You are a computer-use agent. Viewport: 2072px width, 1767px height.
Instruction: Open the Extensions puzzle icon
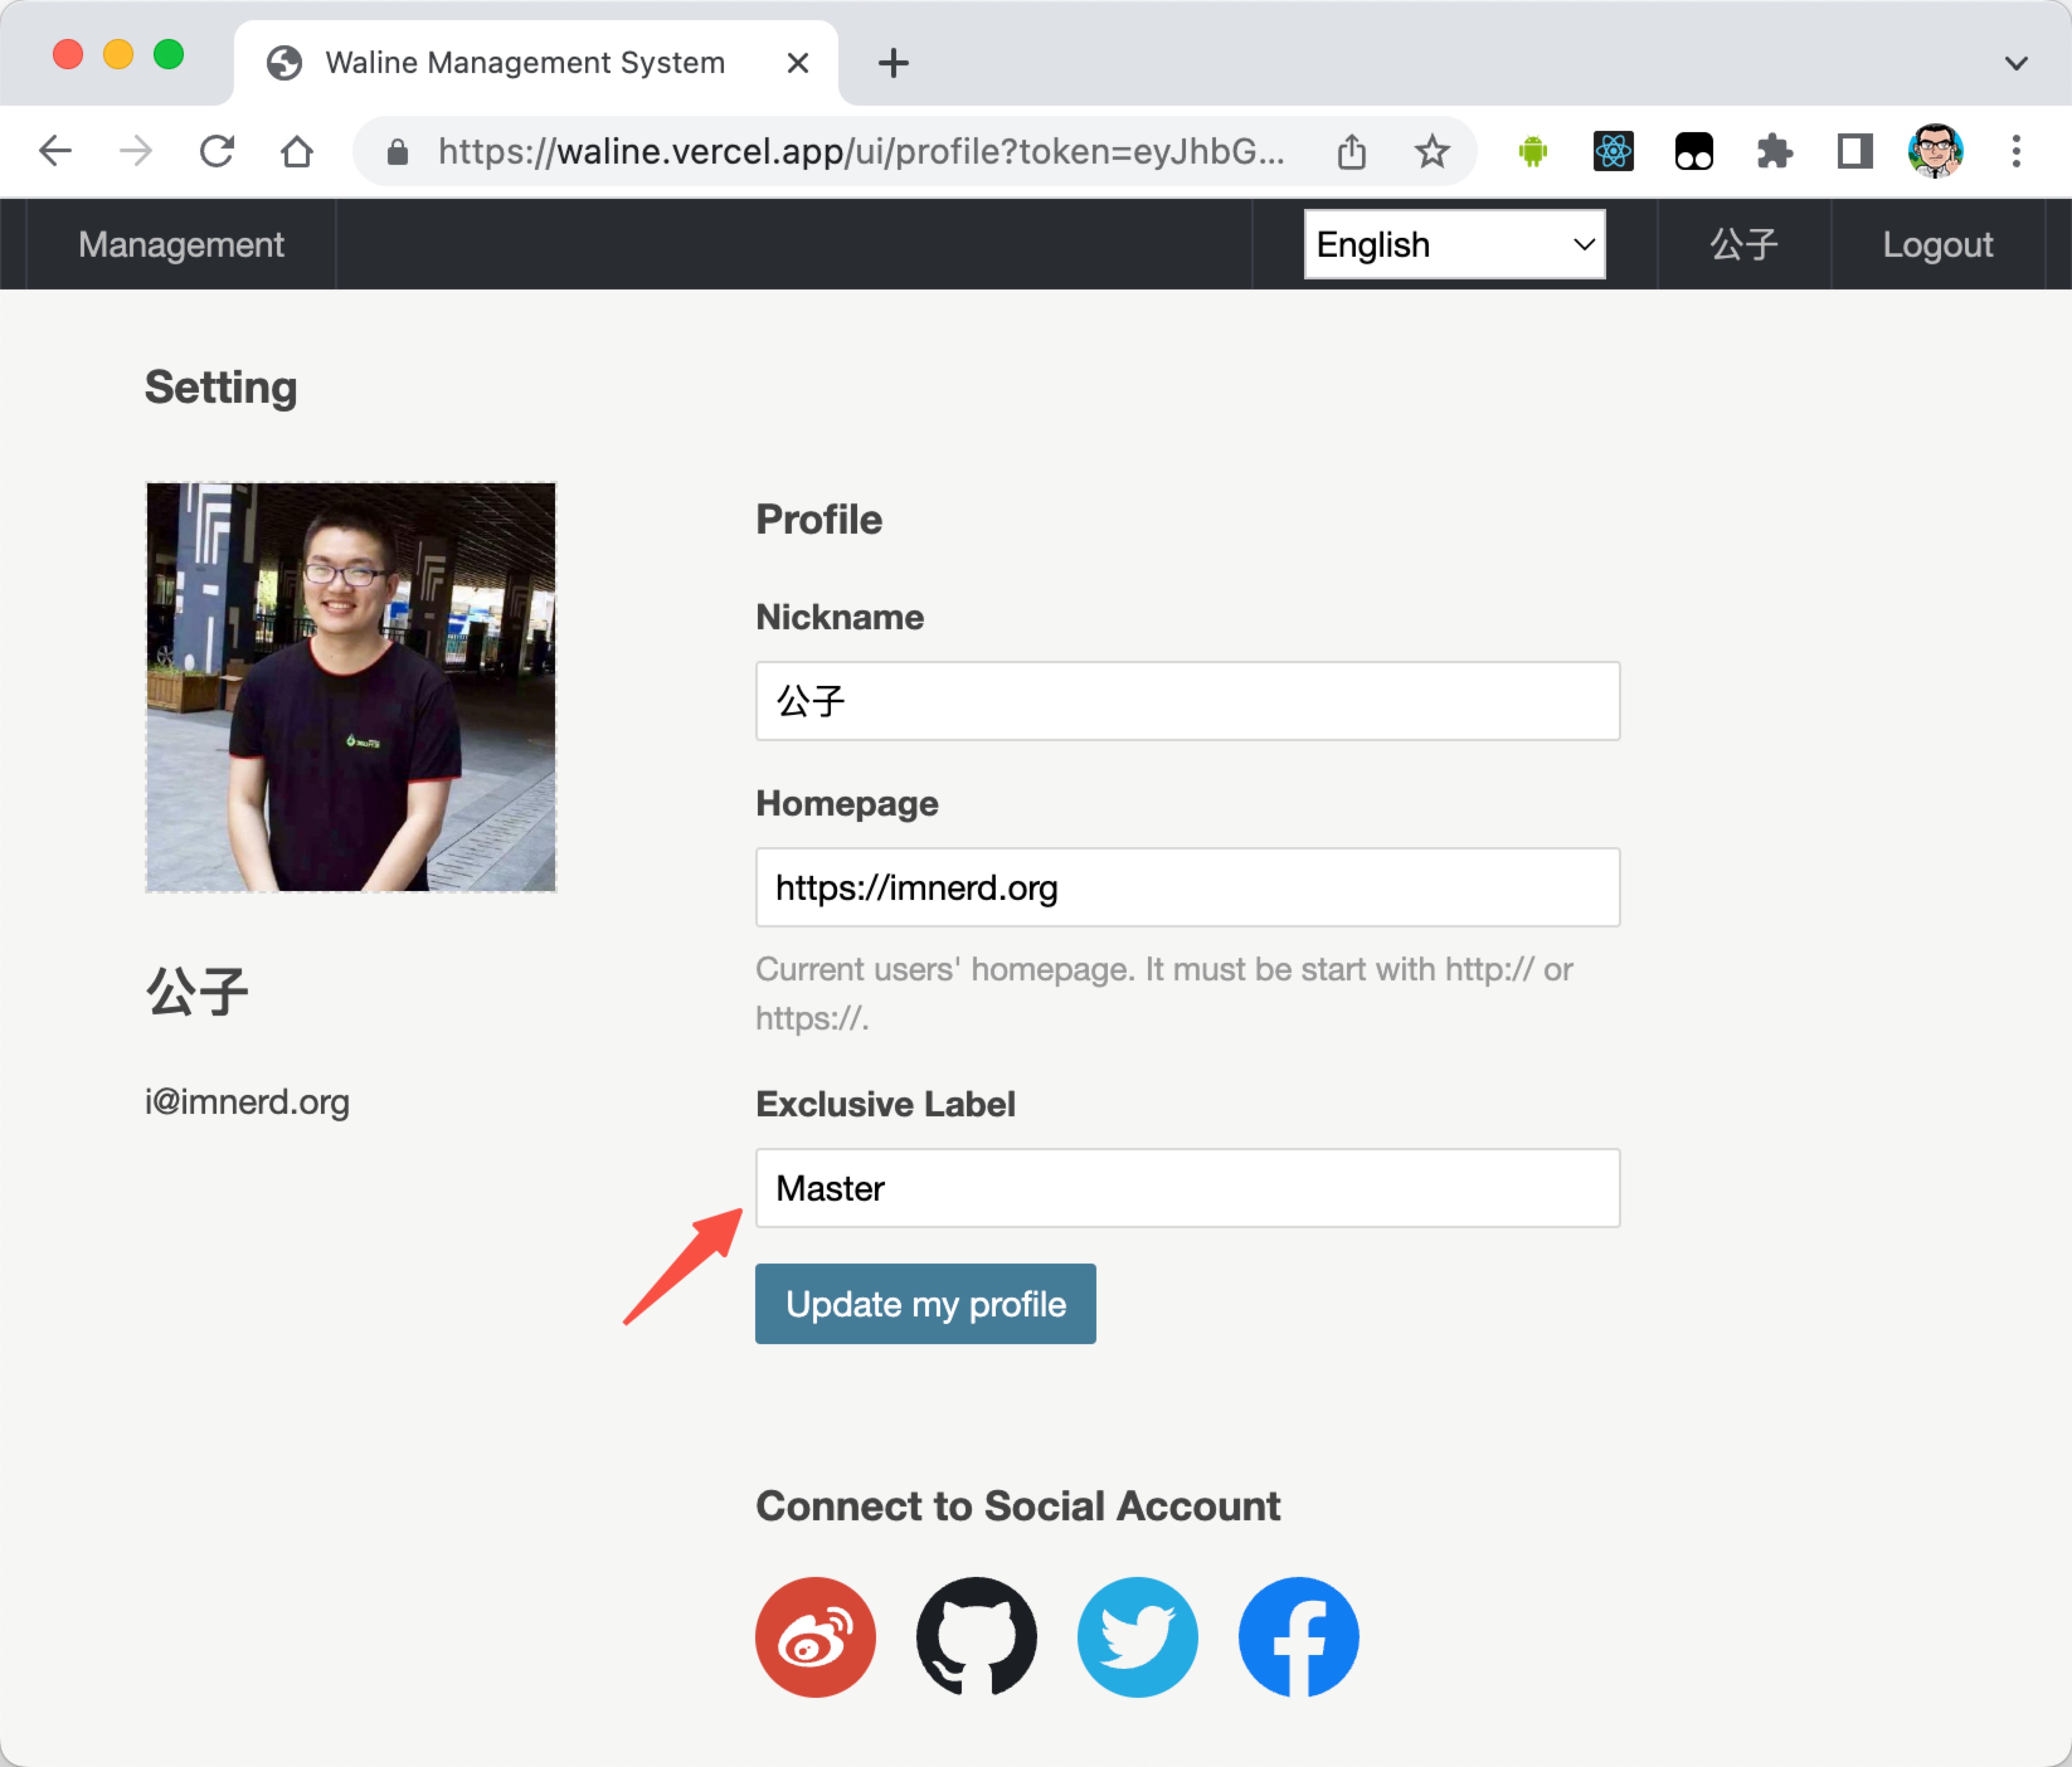[x=1774, y=152]
